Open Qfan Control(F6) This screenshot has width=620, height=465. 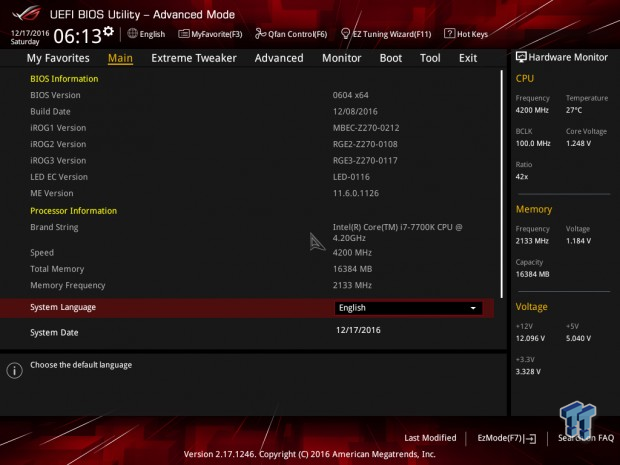click(291, 34)
